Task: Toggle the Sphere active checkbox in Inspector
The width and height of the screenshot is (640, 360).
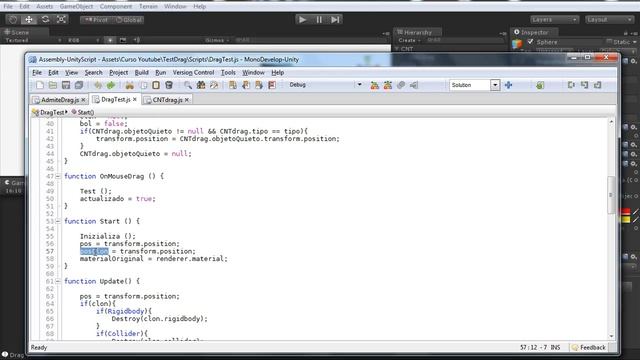Action: click(x=530, y=42)
